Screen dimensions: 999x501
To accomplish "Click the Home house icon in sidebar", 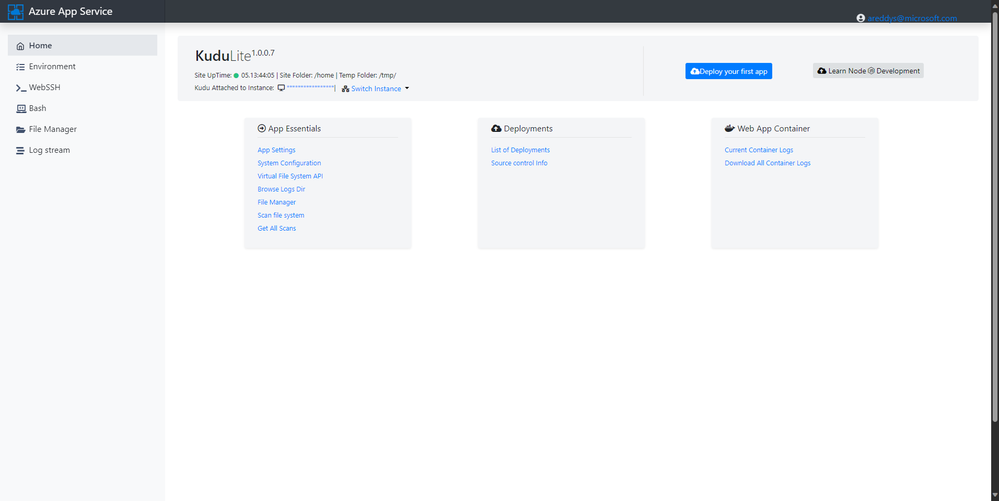I will [20, 46].
